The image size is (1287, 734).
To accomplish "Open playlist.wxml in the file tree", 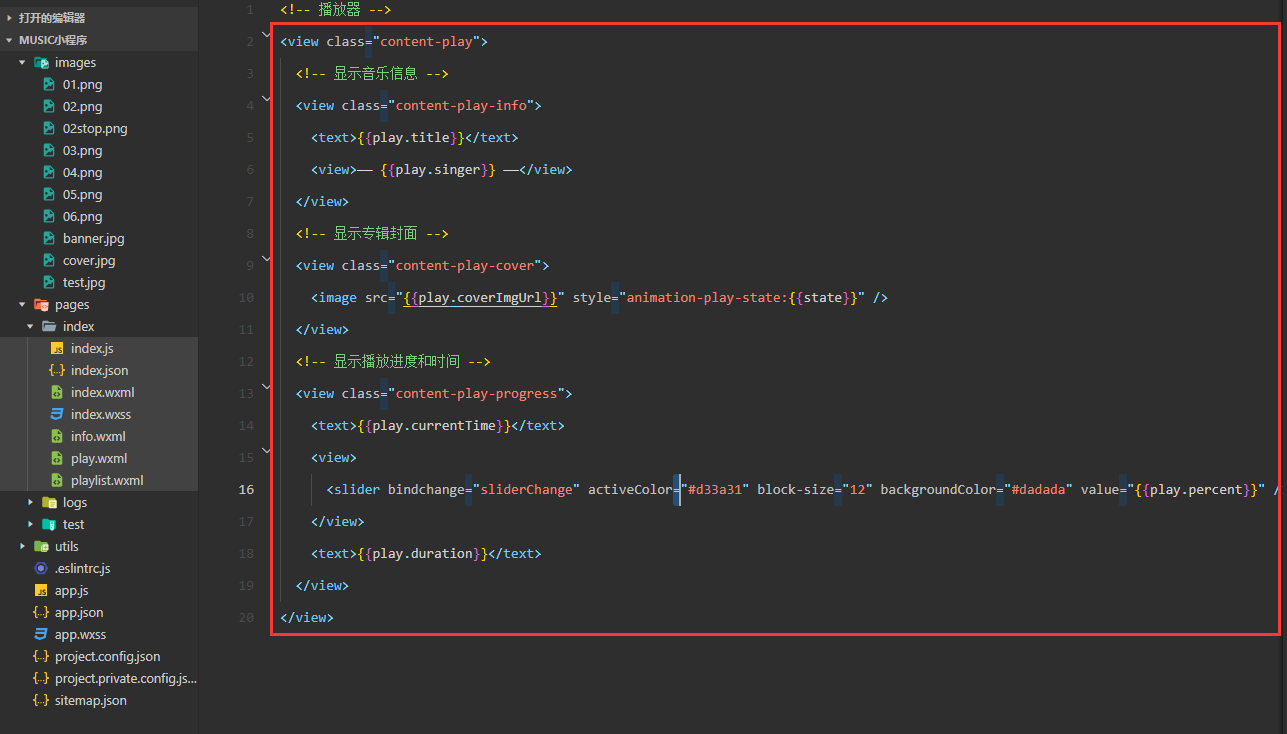I will click(x=107, y=481).
